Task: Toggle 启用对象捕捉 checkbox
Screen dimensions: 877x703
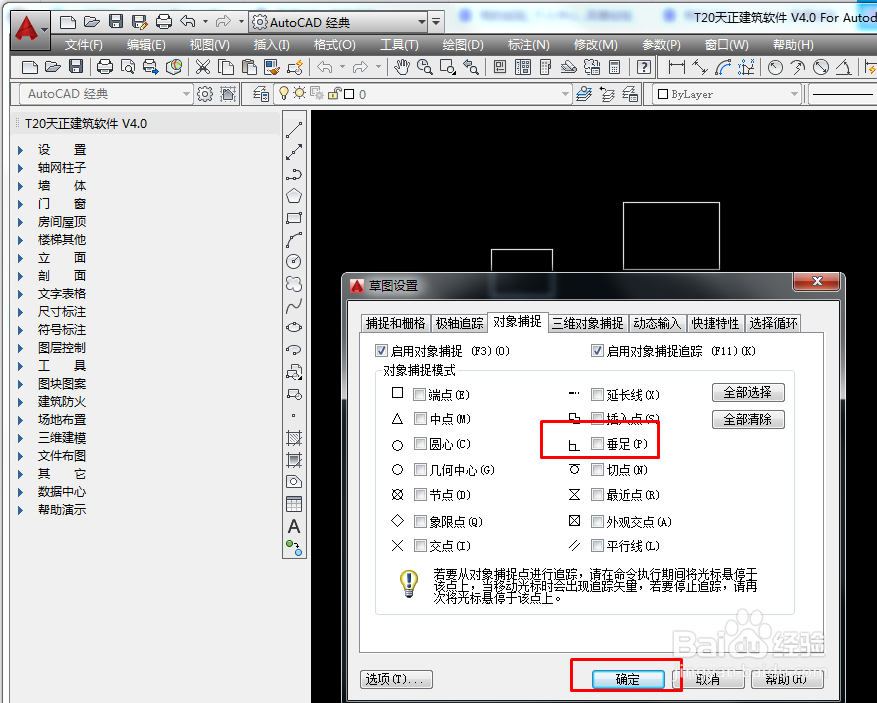Action: 381,351
